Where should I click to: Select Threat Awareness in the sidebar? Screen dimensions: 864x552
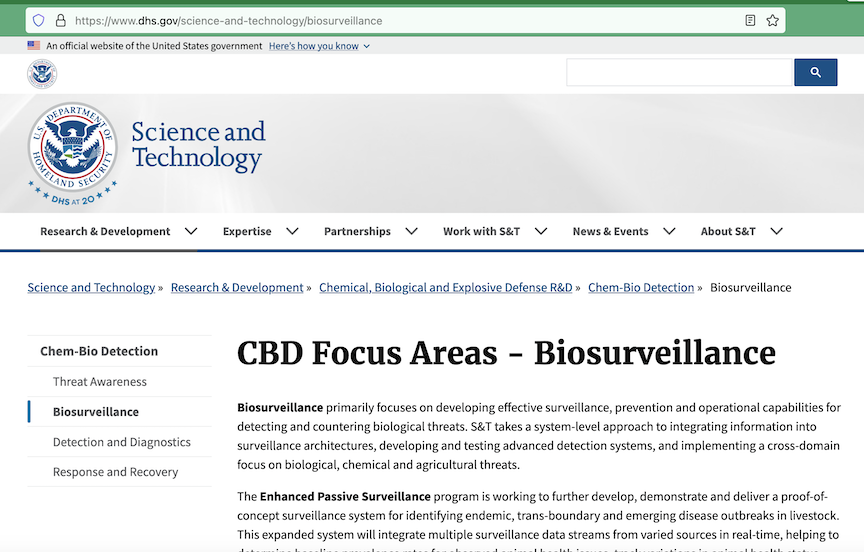click(100, 381)
